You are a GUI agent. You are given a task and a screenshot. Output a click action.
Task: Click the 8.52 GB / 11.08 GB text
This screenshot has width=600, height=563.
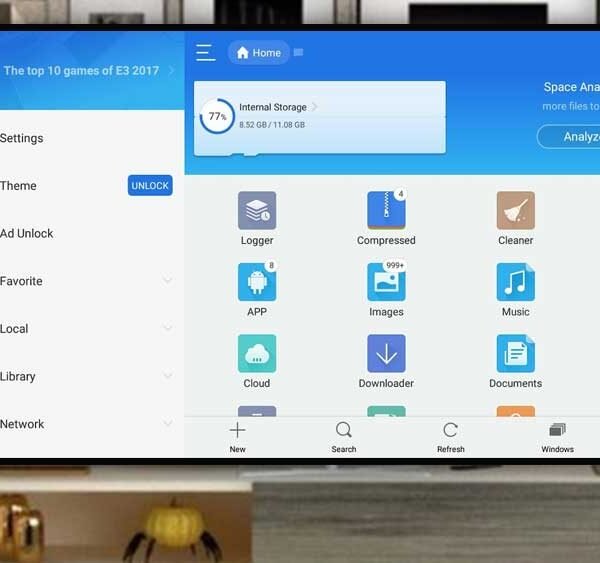tap(272, 125)
